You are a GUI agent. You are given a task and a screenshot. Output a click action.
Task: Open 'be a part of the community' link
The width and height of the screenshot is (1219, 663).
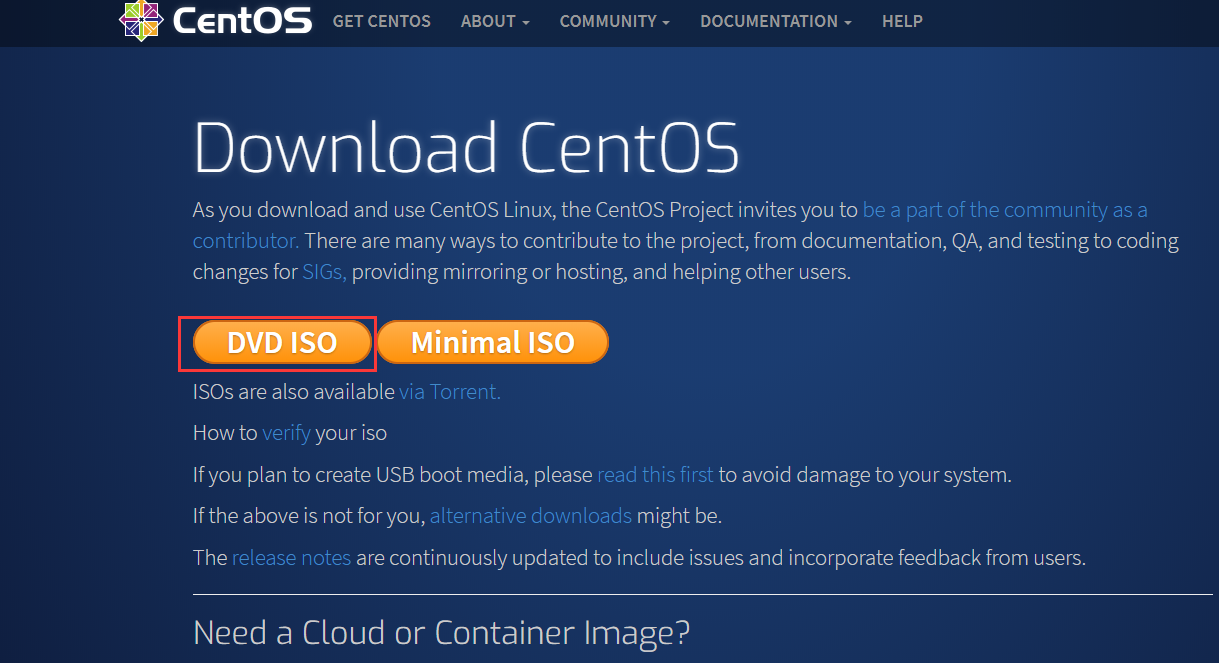(x=1005, y=210)
